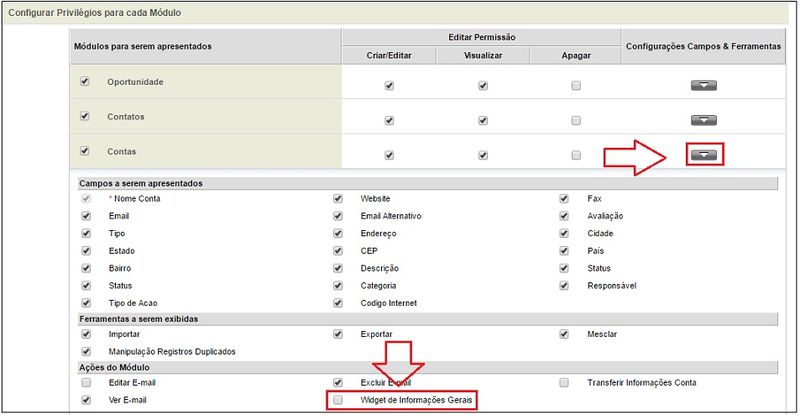
Task: Uncheck the Importar tool checkbox
Action: (x=86, y=334)
